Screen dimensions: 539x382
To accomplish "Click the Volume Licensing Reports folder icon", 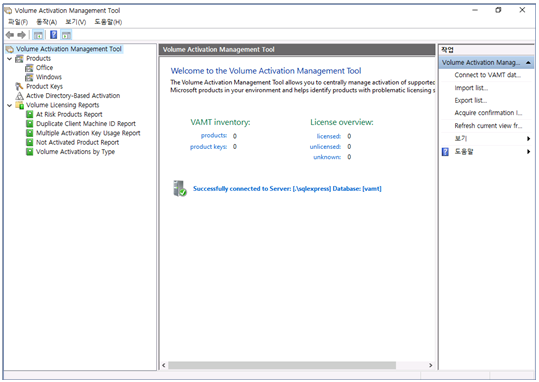I will point(20,105).
